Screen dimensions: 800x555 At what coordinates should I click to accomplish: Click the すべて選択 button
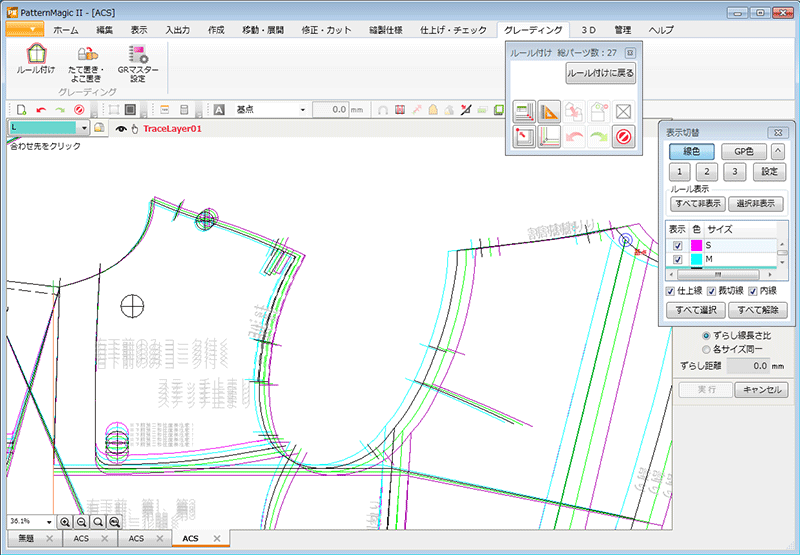pyautogui.click(x=696, y=310)
